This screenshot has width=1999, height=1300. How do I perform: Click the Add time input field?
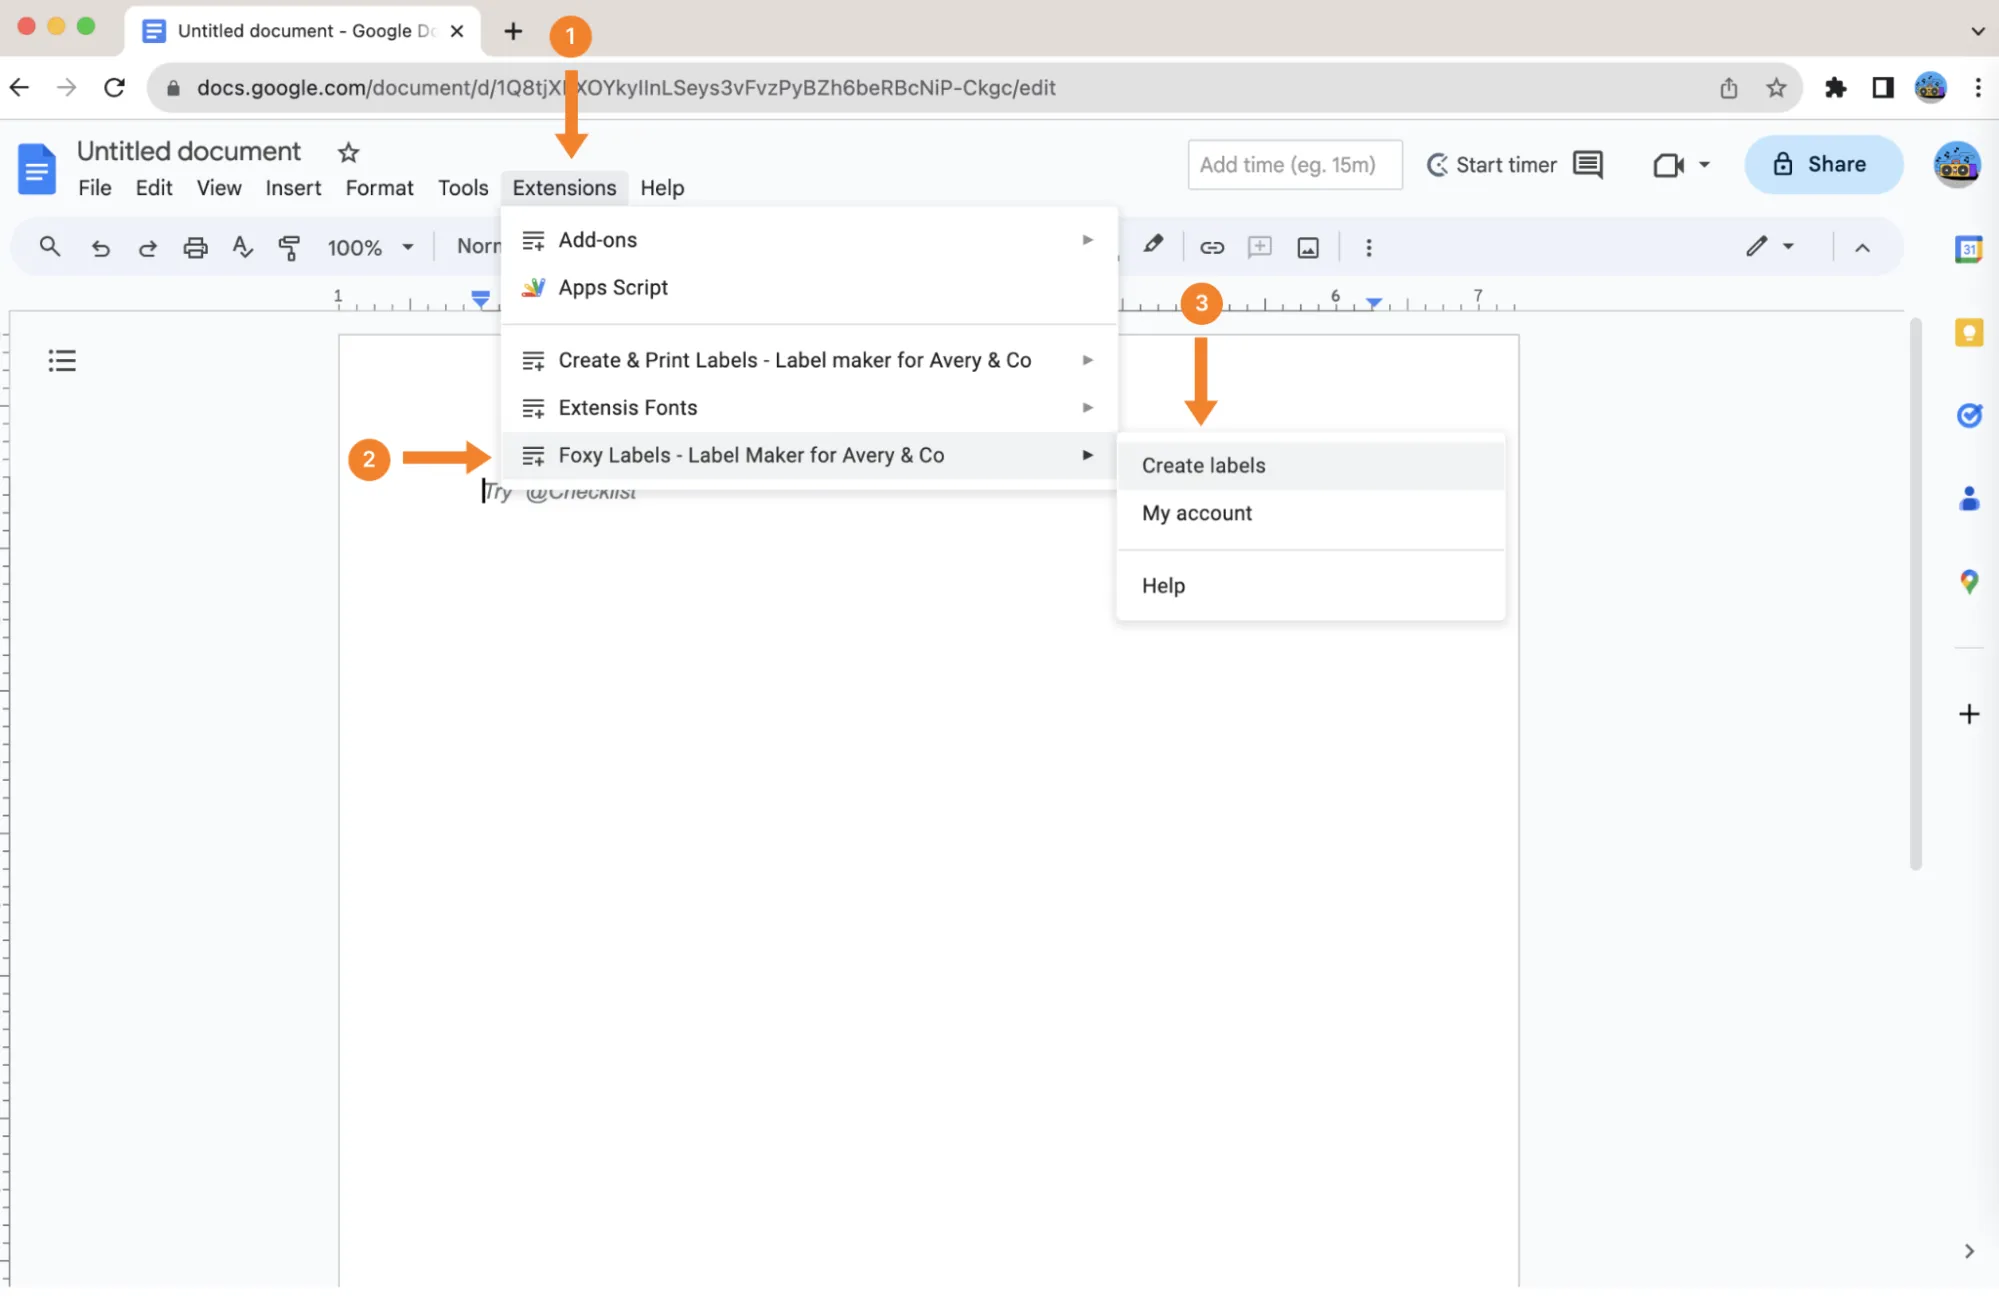(x=1294, y=165)
